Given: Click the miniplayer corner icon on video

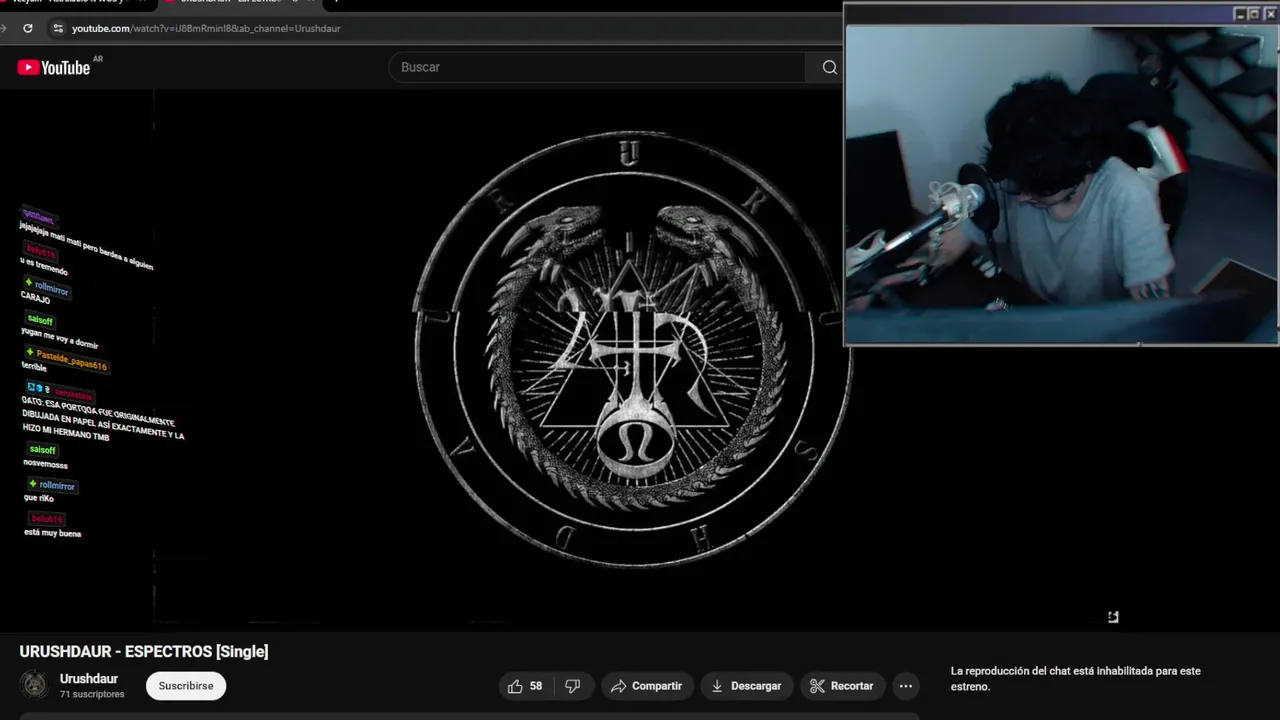Looking at the screenshot, I should coord(1113,617).
